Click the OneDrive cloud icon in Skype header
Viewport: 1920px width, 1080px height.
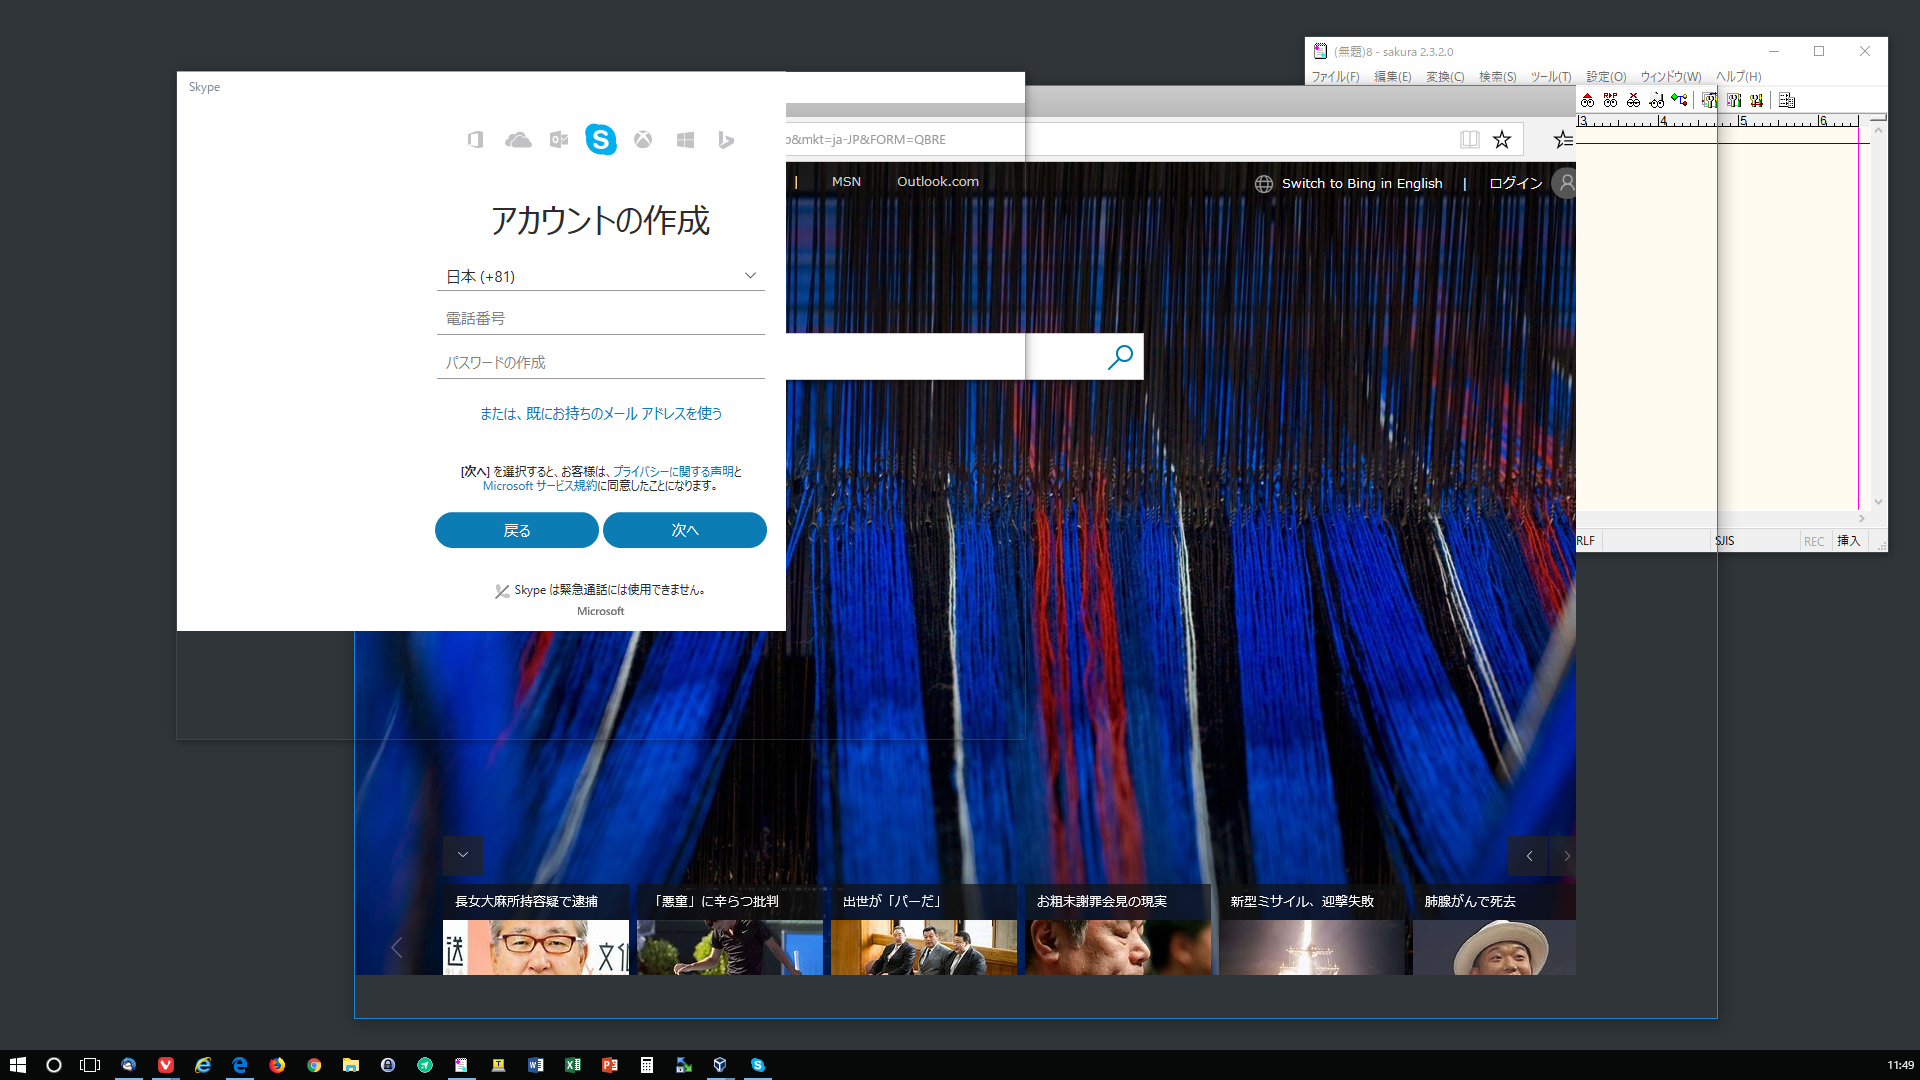(518, 140)
